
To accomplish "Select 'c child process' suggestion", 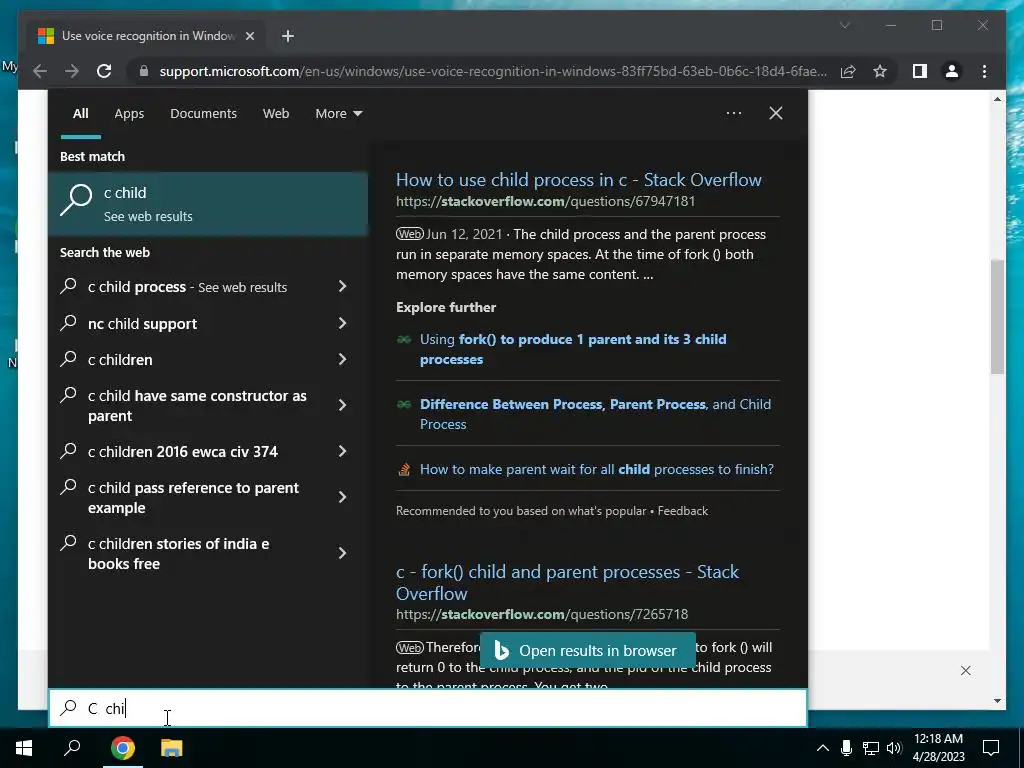I will pyautogui.click(x=187, y=287).
